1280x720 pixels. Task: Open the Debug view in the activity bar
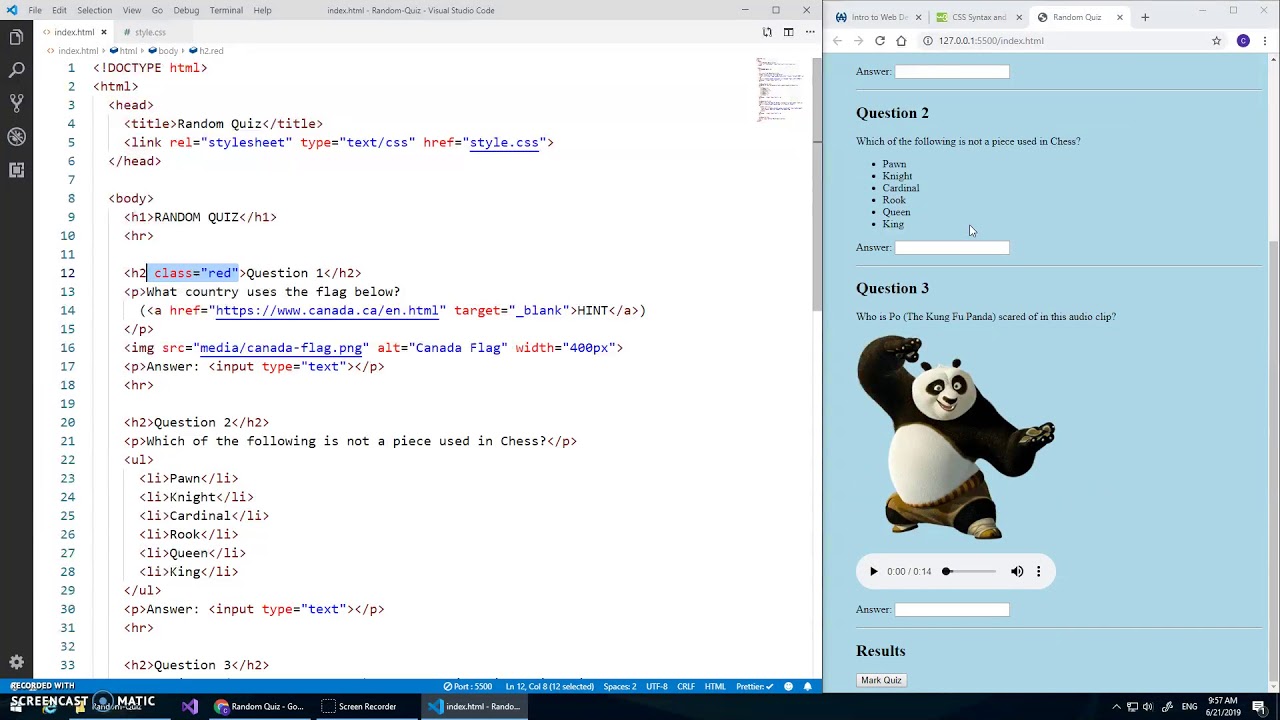click(16, 137)
